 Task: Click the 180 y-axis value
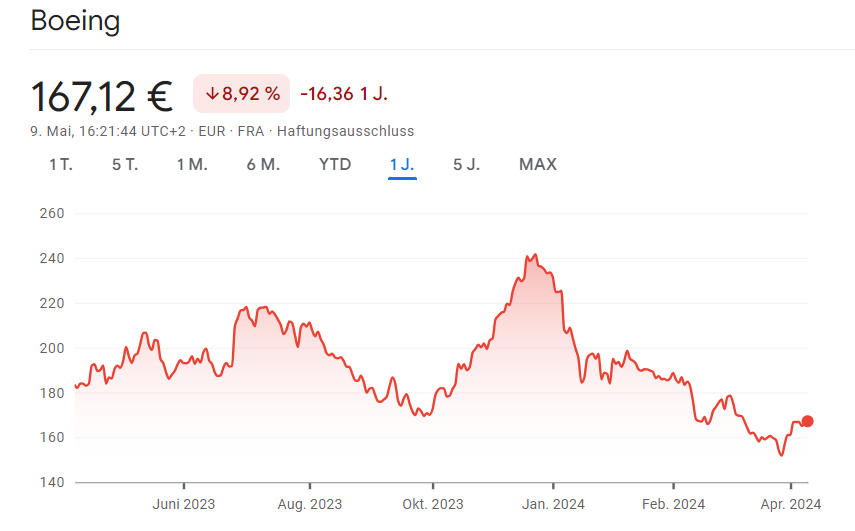click(x=52, y=393)
